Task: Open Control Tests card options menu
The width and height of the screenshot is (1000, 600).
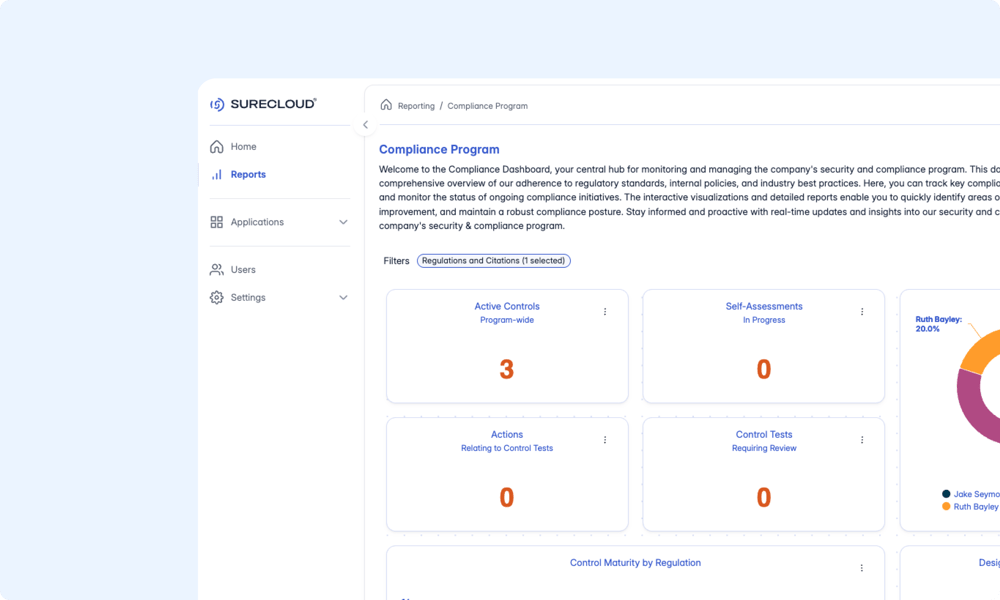Action: pos(862,440)
